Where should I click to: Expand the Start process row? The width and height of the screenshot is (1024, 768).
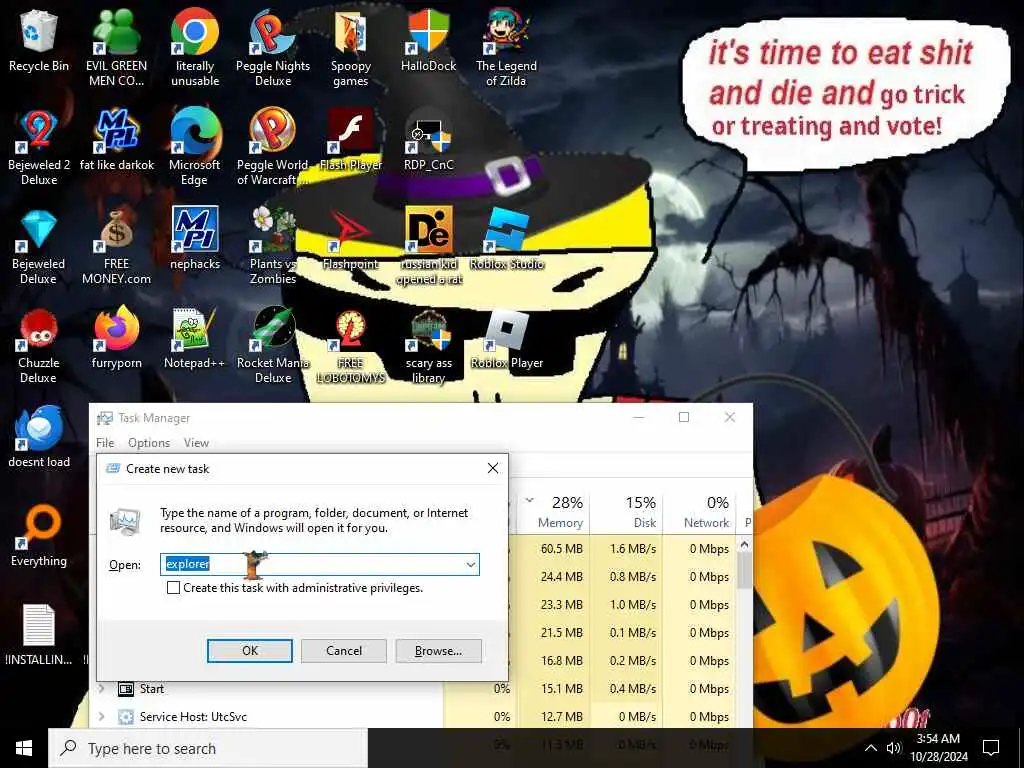[x=101, y=688]
